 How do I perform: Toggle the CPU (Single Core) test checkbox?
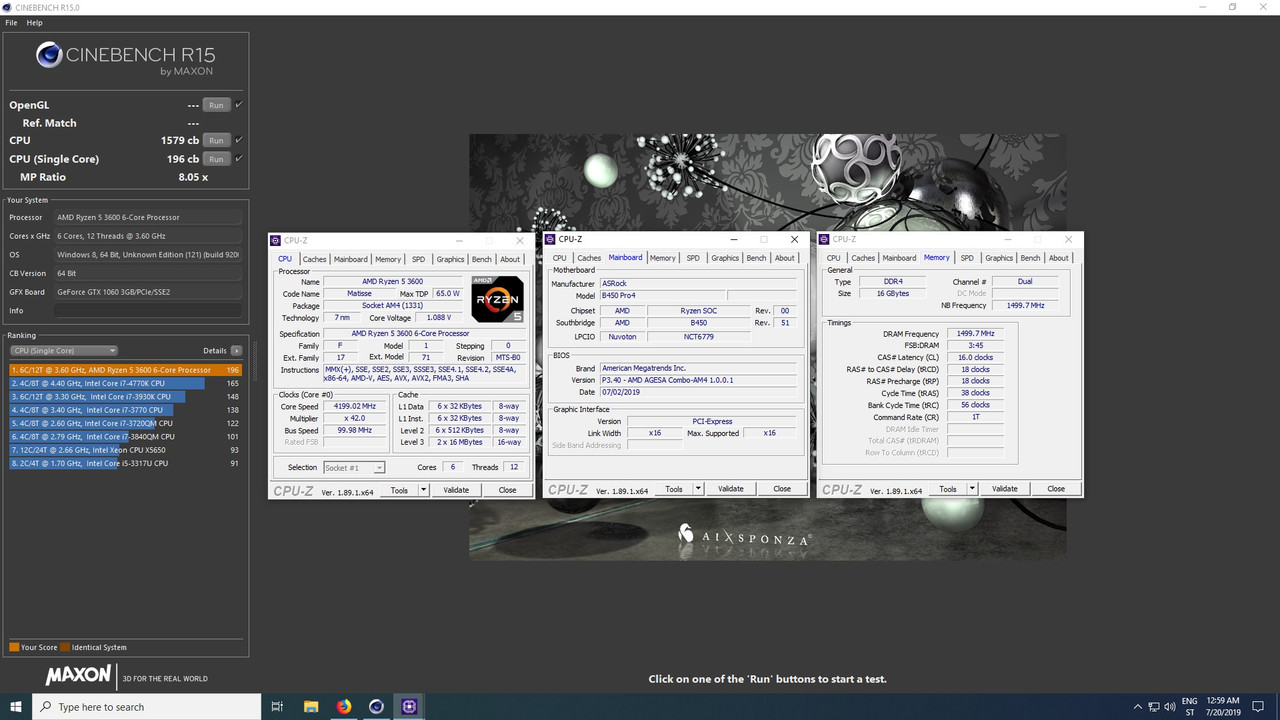coord(239,158)
